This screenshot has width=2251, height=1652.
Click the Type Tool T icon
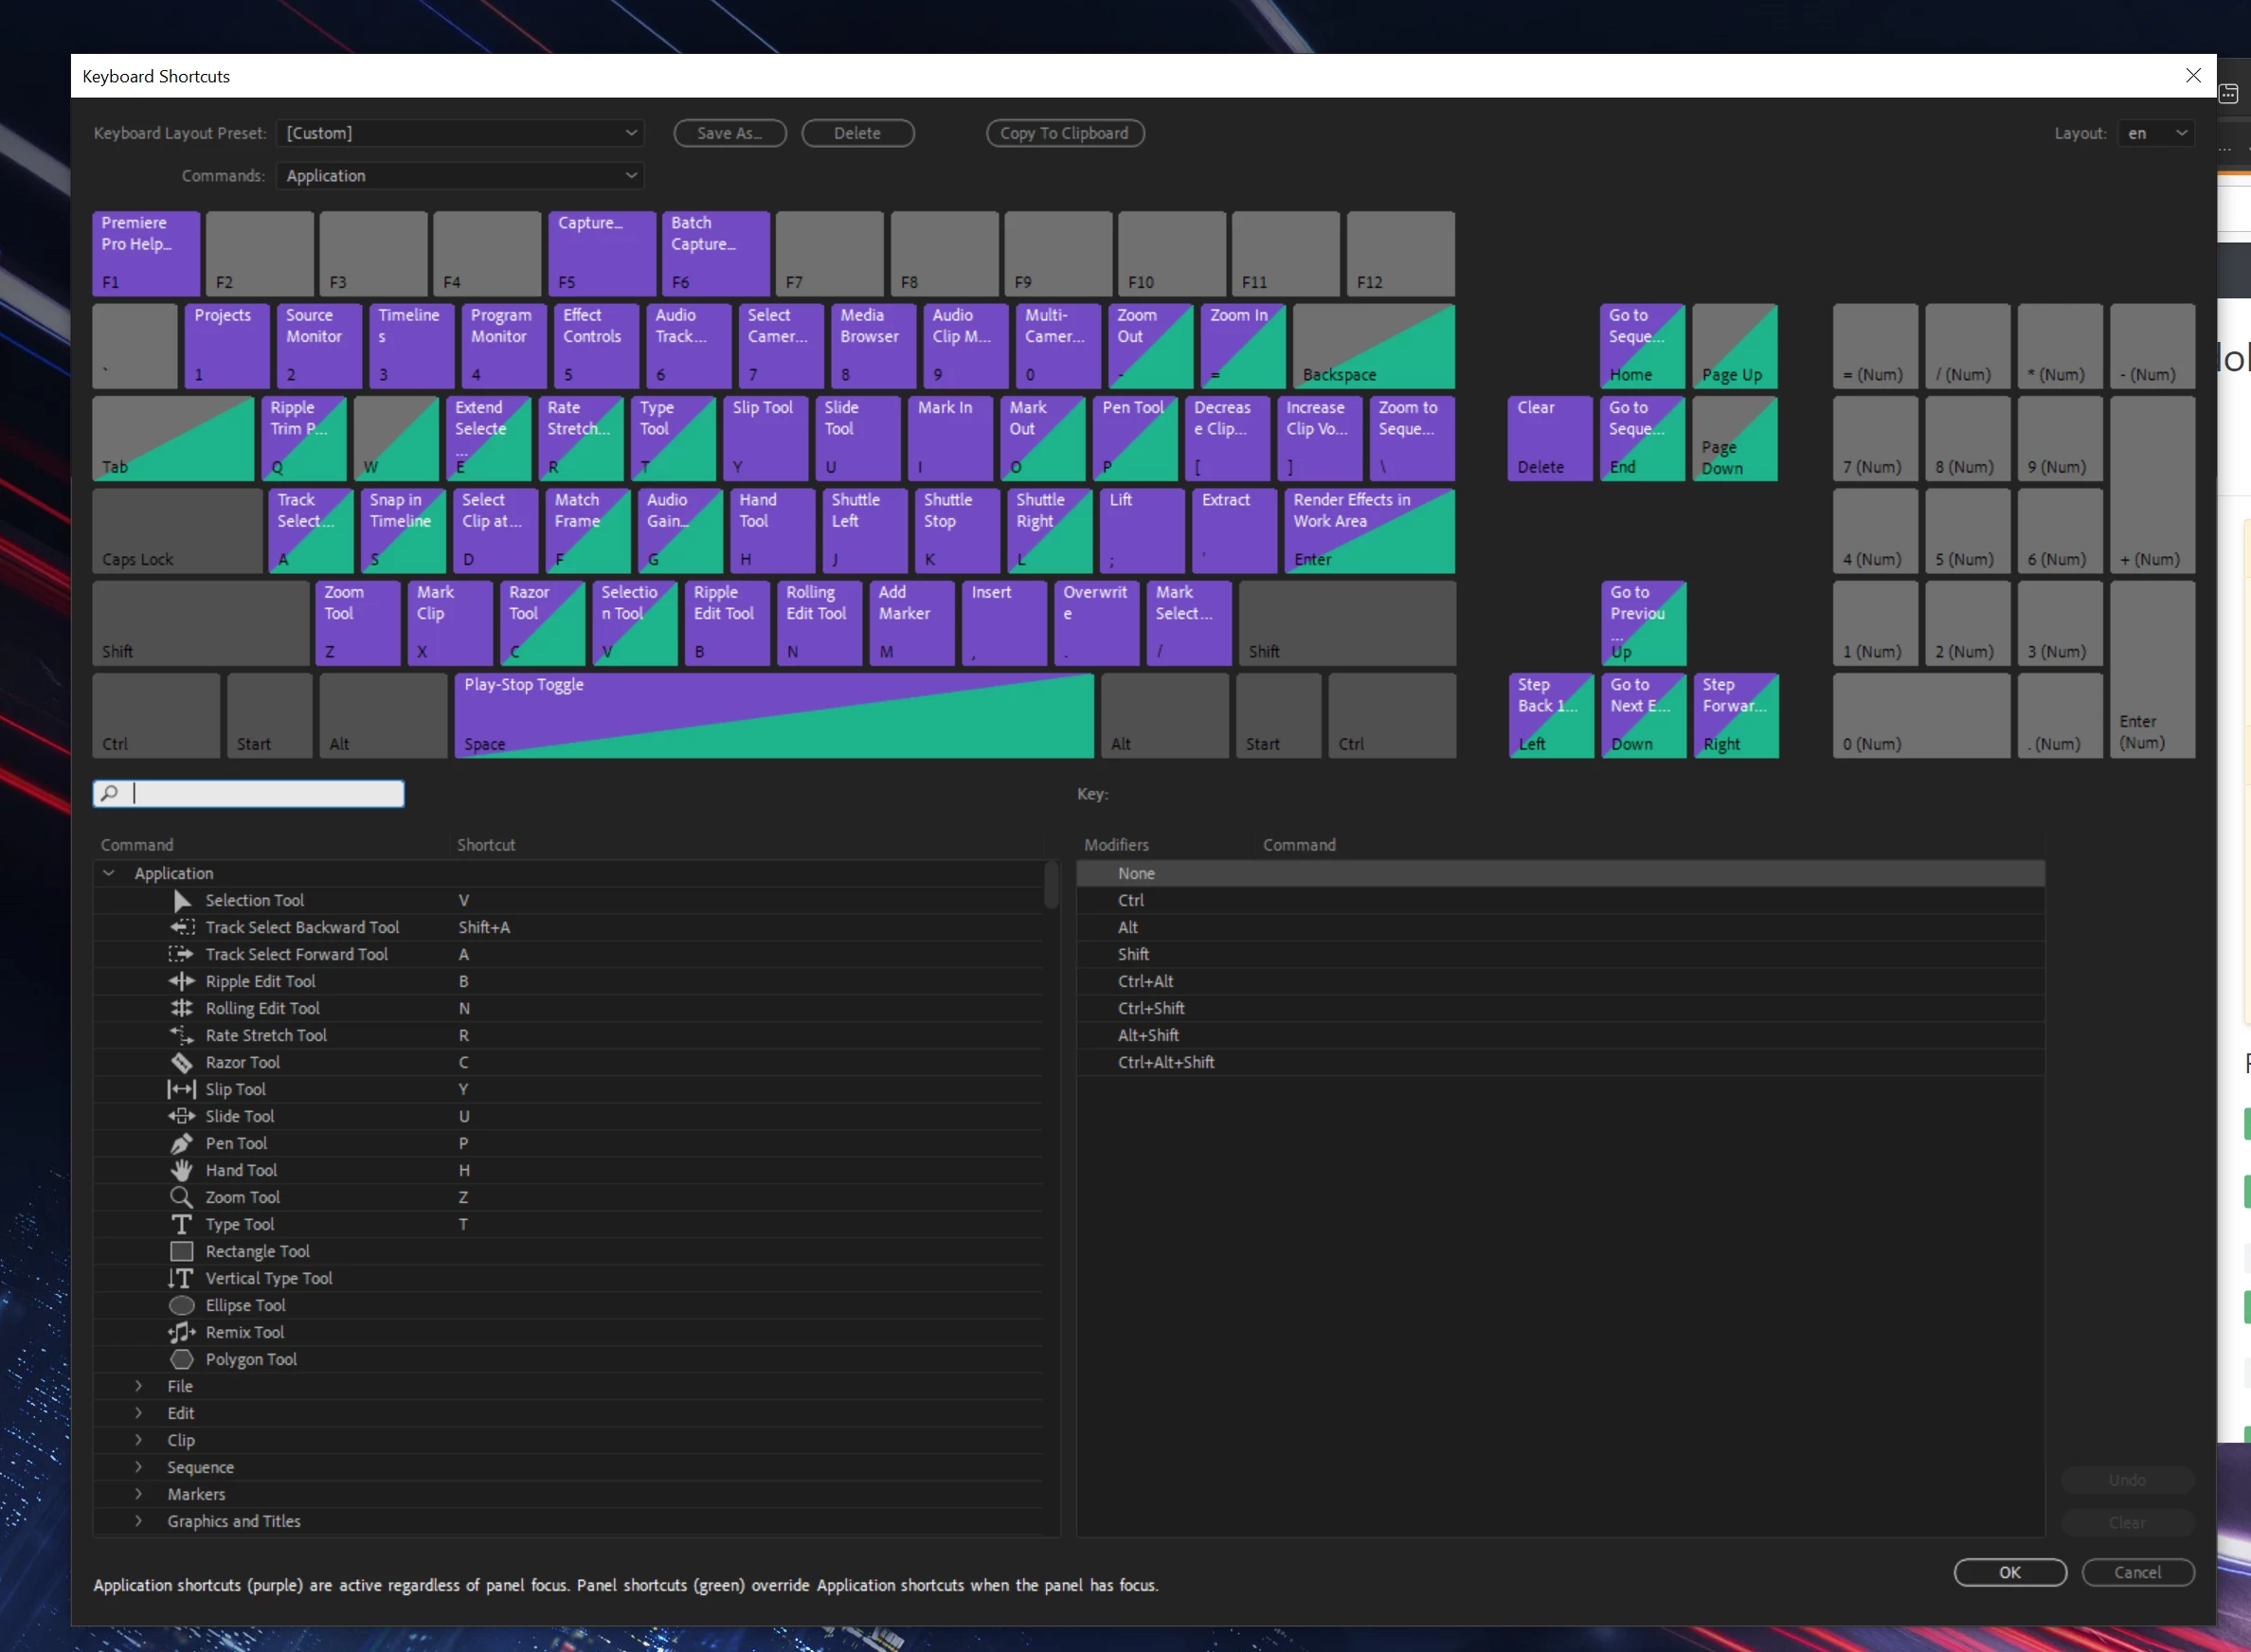pyautogui.click(x=181, y=1224)
